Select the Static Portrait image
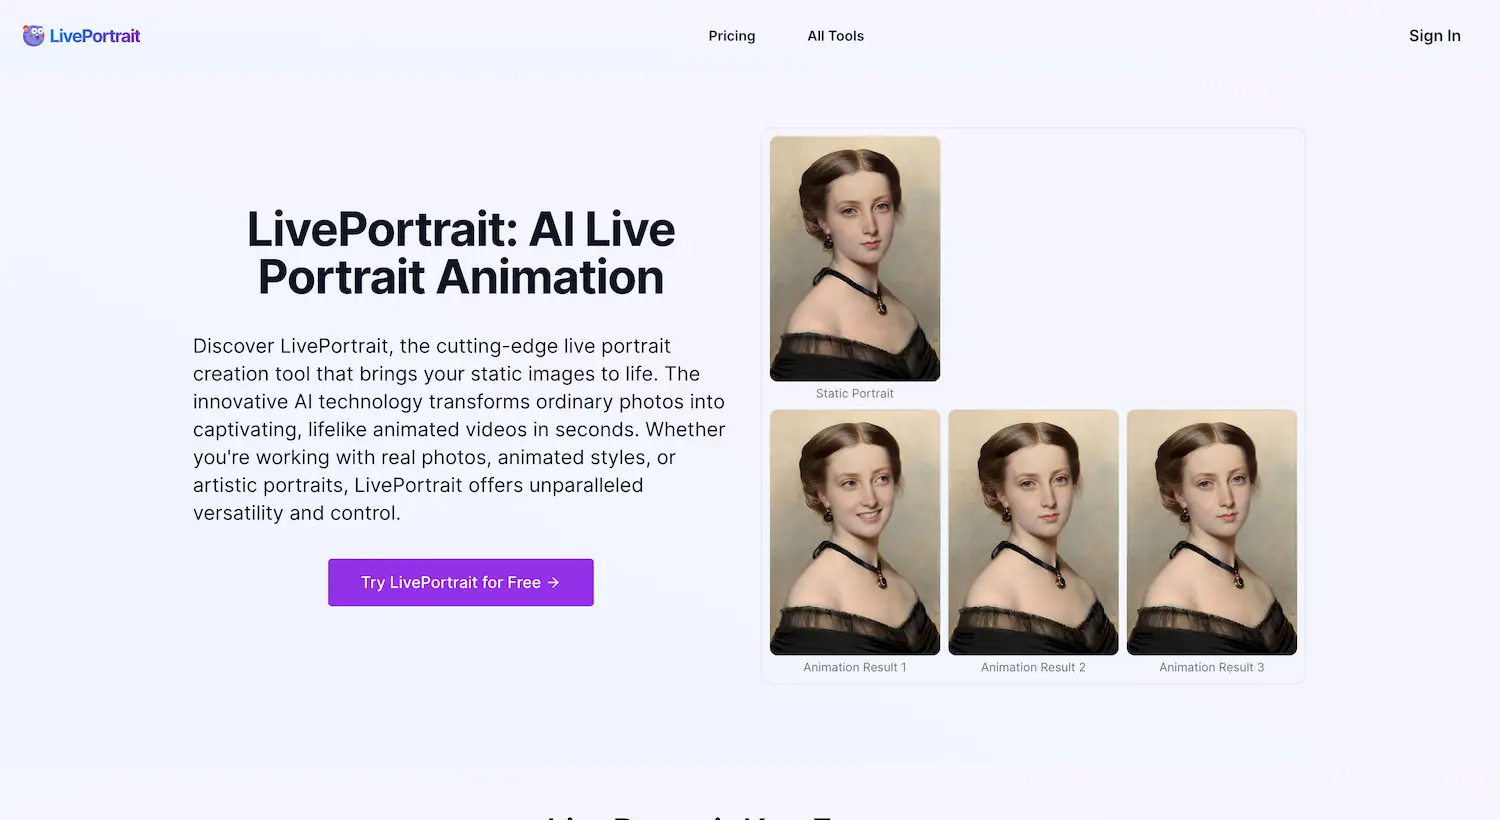The image size is (1500, 820). 854,258
